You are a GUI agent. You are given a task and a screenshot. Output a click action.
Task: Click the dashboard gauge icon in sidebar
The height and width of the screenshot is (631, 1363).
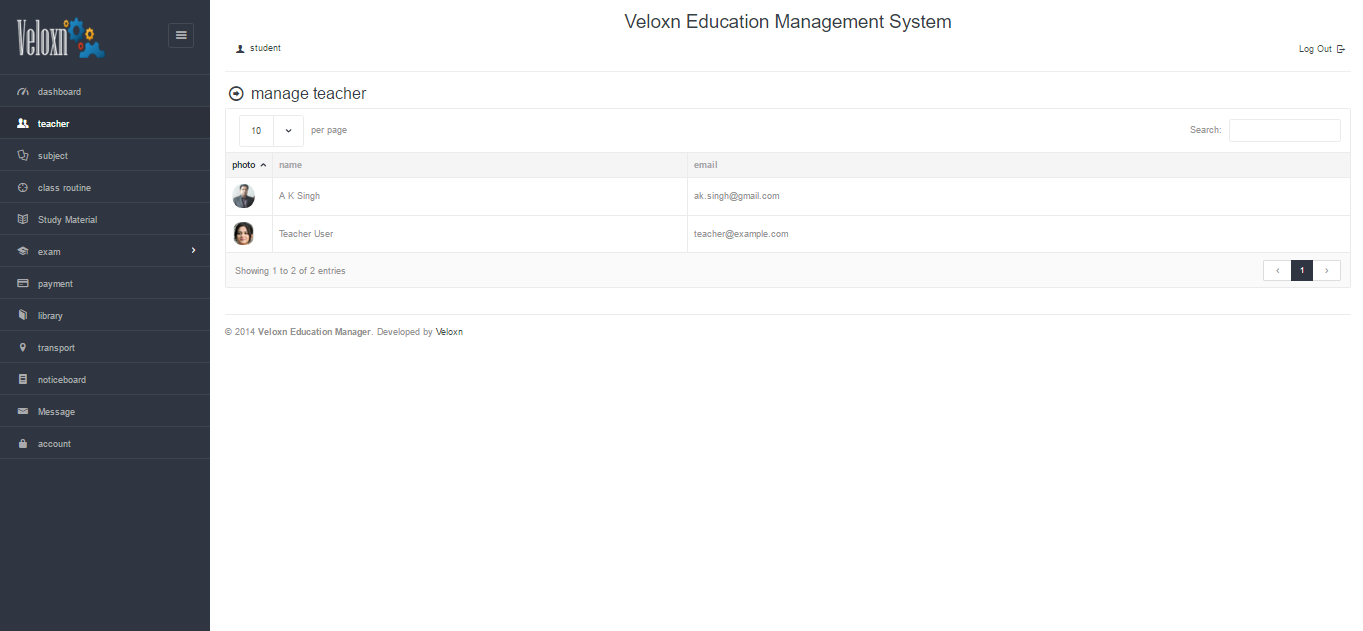(x=23, y=92)
